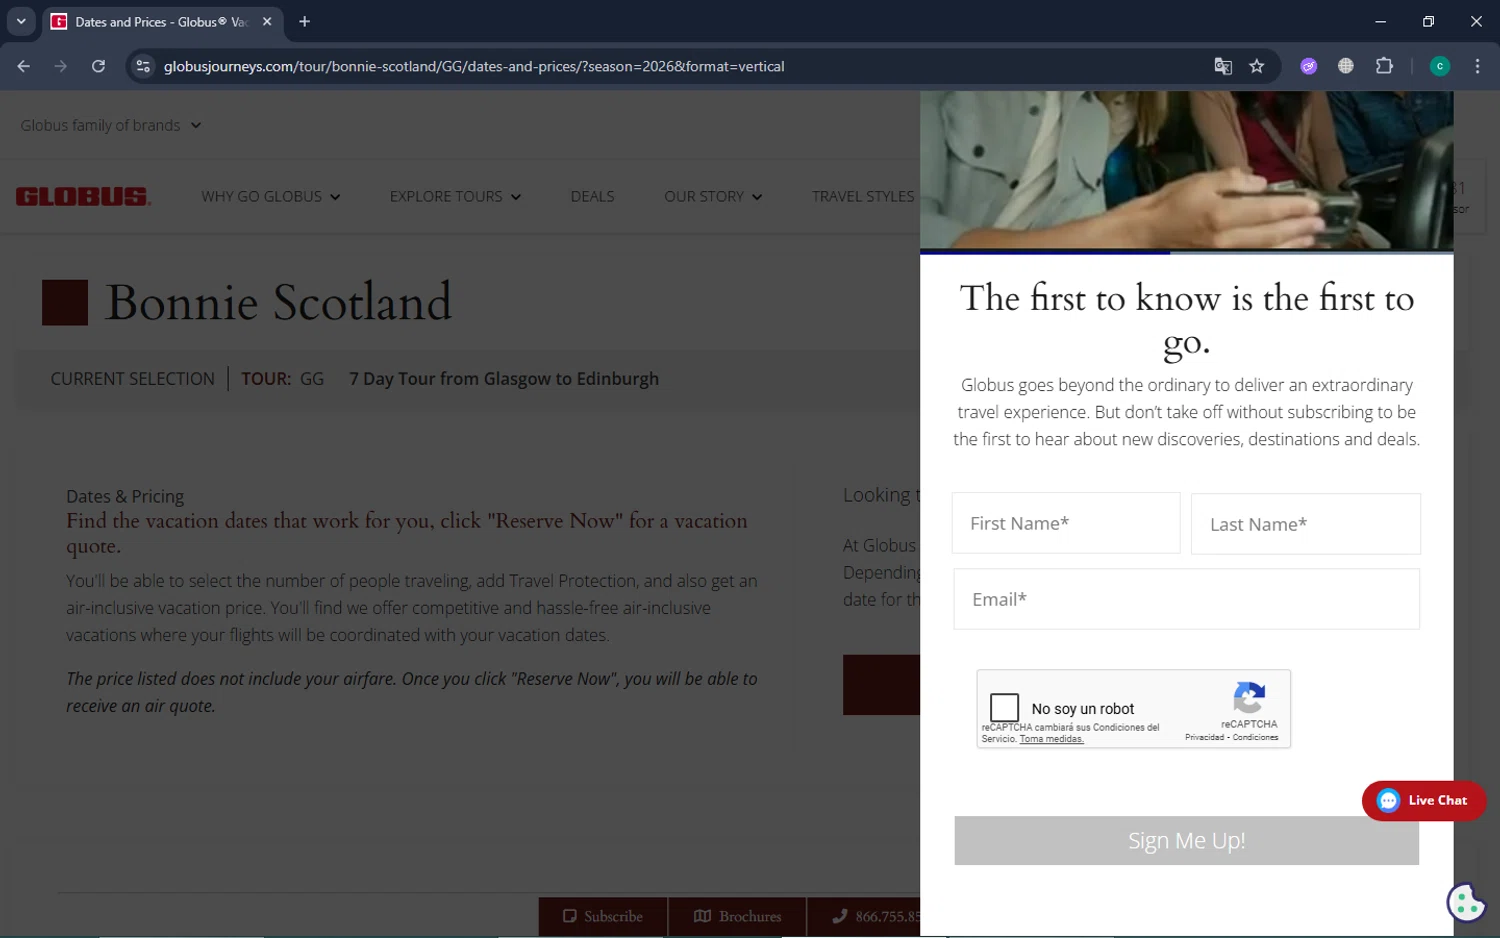This screenshot has height=938, width=1500.
Task: Click the 7 Day Tour from Glasgow text
Action: coord(504,379)
